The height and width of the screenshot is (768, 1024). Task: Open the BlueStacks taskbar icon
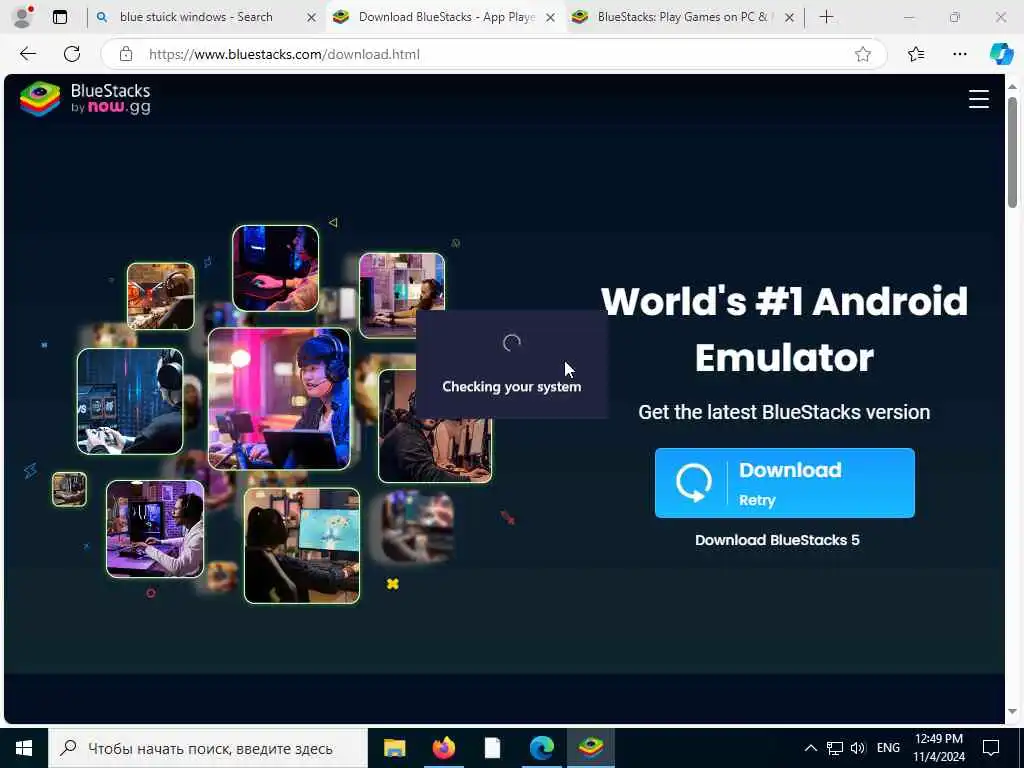click(x=590, y=748)
